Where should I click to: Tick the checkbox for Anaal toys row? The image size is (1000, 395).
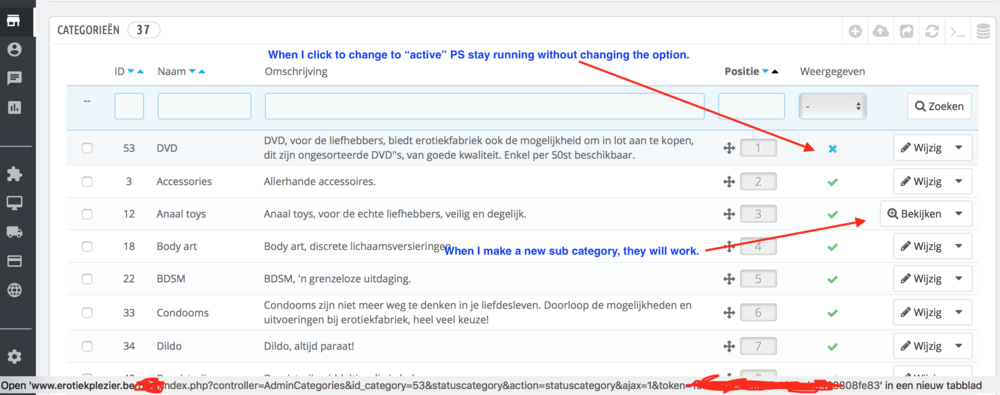(x=87, y=214)
